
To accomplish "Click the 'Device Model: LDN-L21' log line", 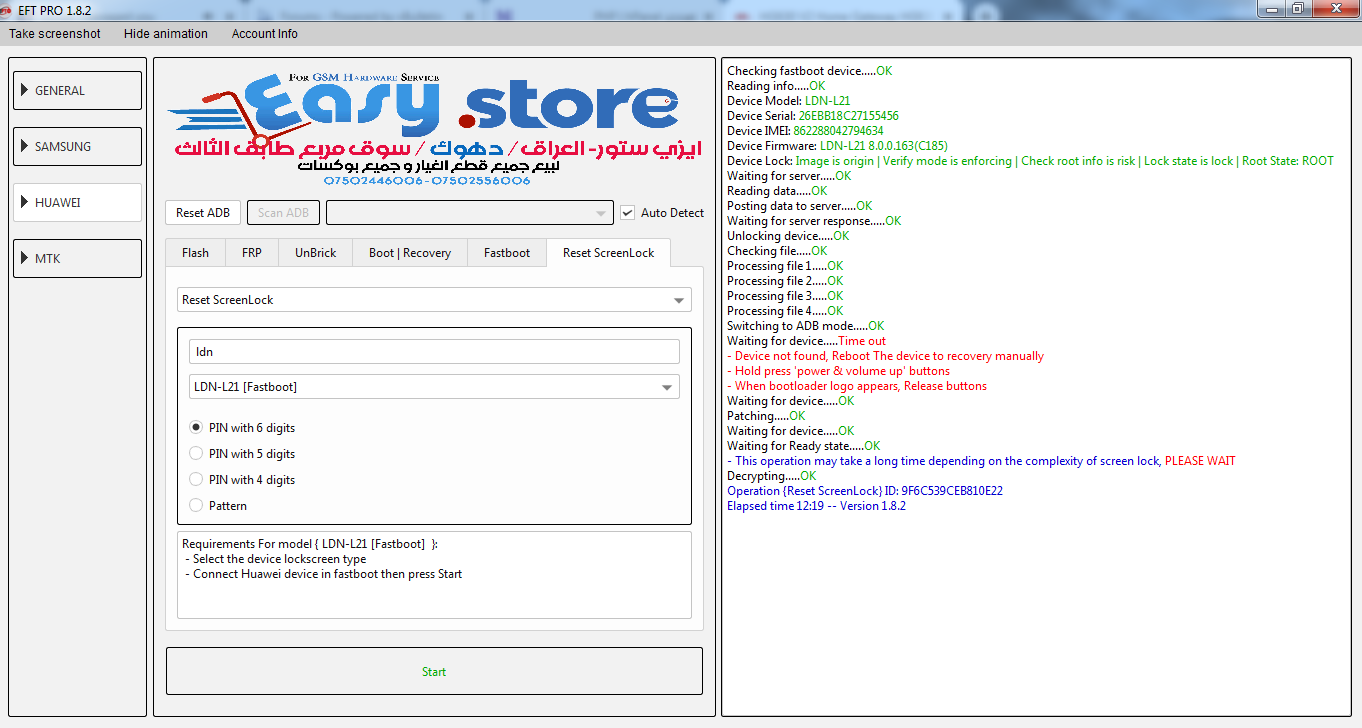I will pyautogui.click(x=789, y=101).
